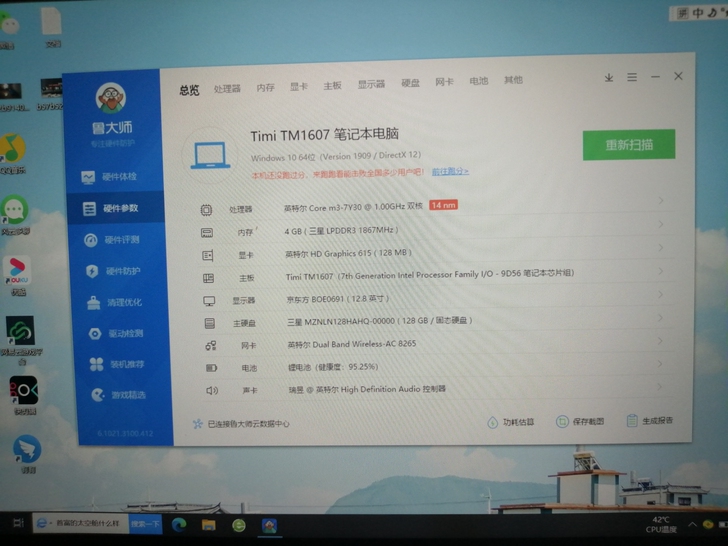Switch to the 网卡 tab

coord(444,82)
